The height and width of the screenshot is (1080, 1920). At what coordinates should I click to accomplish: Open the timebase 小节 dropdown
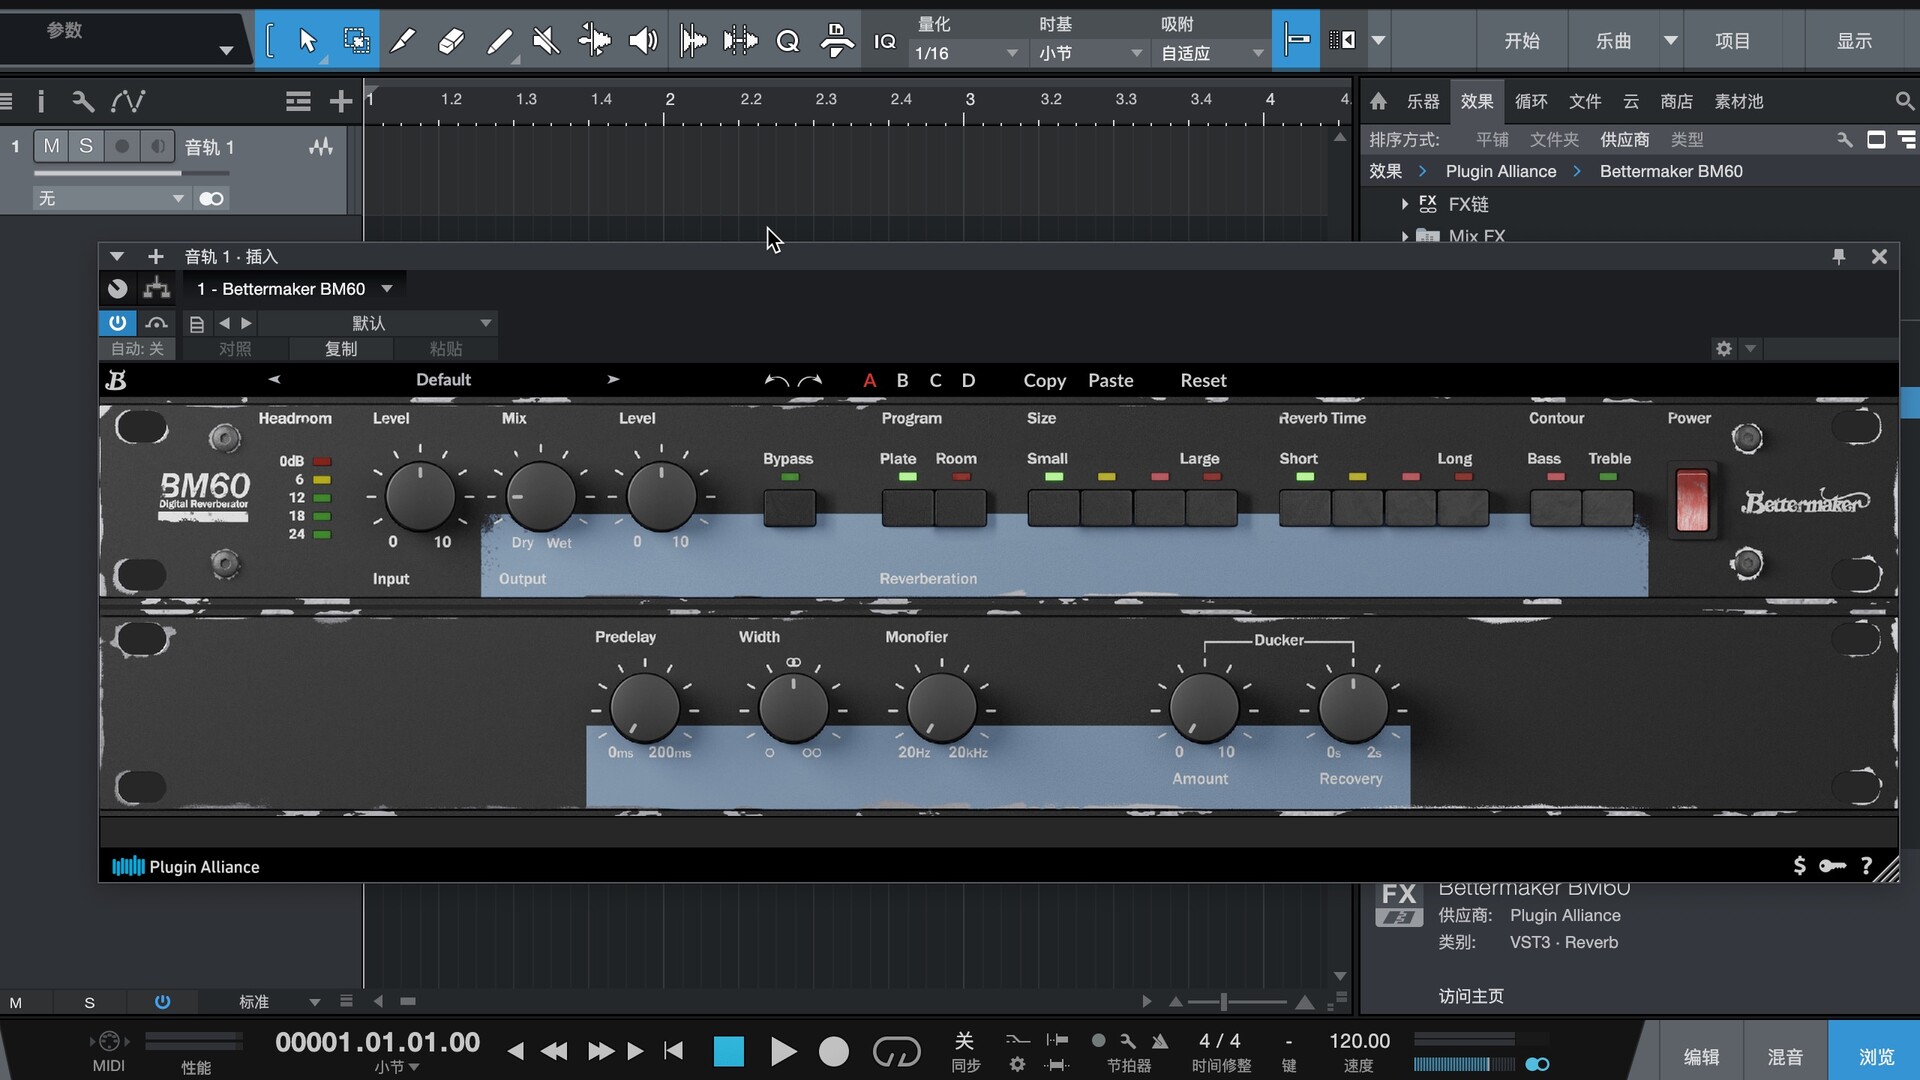pyautogui.click(x=1090, y=53)
